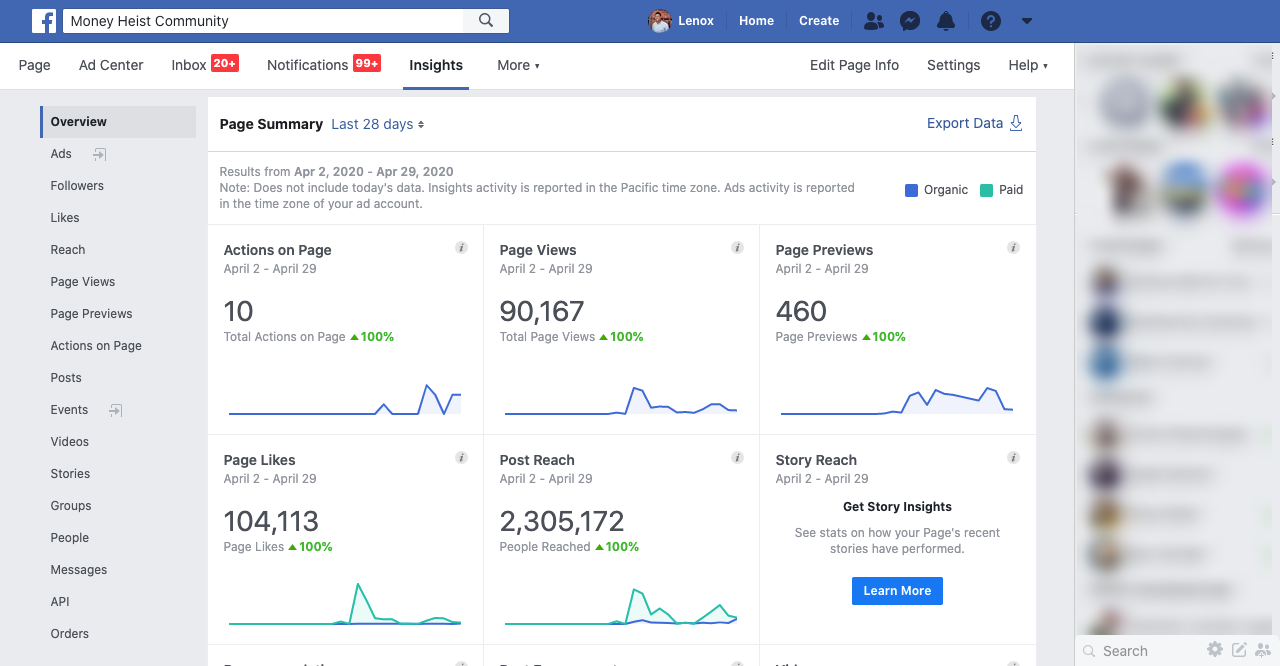Screen dimensions: 1280x666
Task: Select Reach in sidebar
Action: (x=68, y=250)
